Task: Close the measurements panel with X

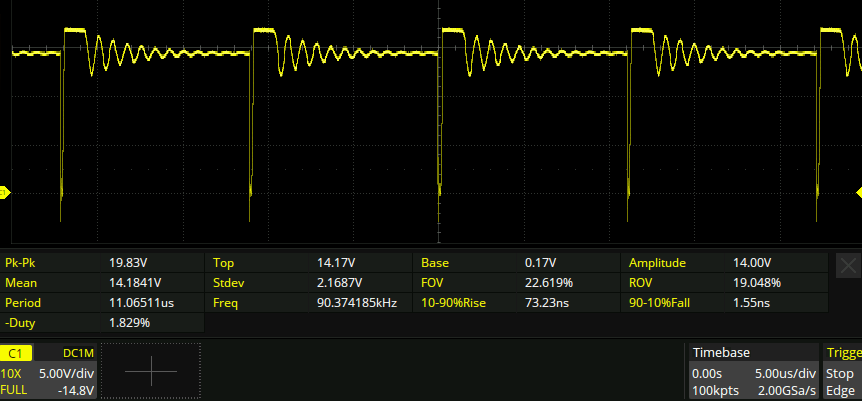Action: 847,265
